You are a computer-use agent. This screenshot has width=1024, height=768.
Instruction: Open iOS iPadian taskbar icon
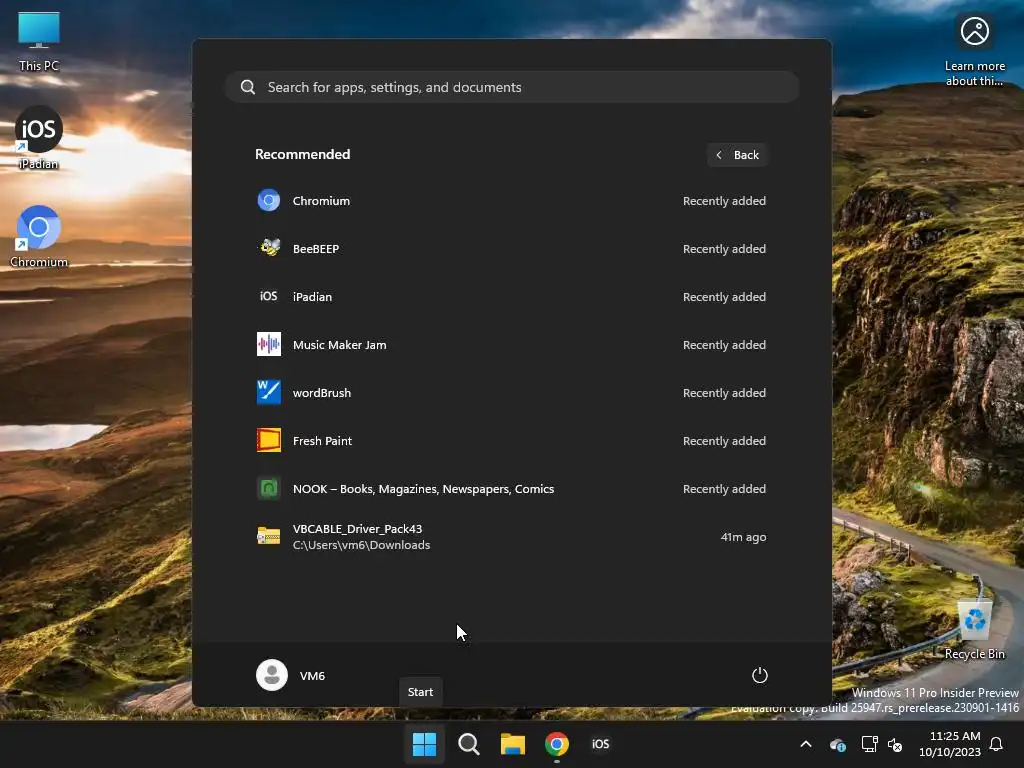[x=601, y=744]
